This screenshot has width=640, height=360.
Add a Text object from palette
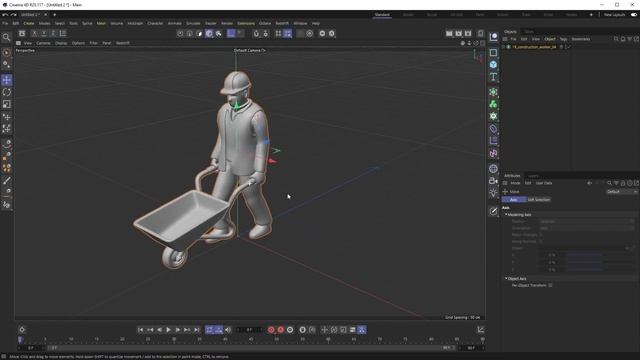(x=493, y=77)
